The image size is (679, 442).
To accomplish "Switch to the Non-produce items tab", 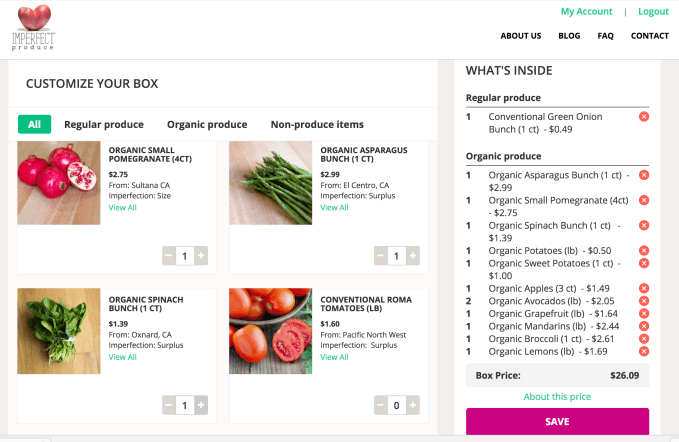I will pos(317,124).
